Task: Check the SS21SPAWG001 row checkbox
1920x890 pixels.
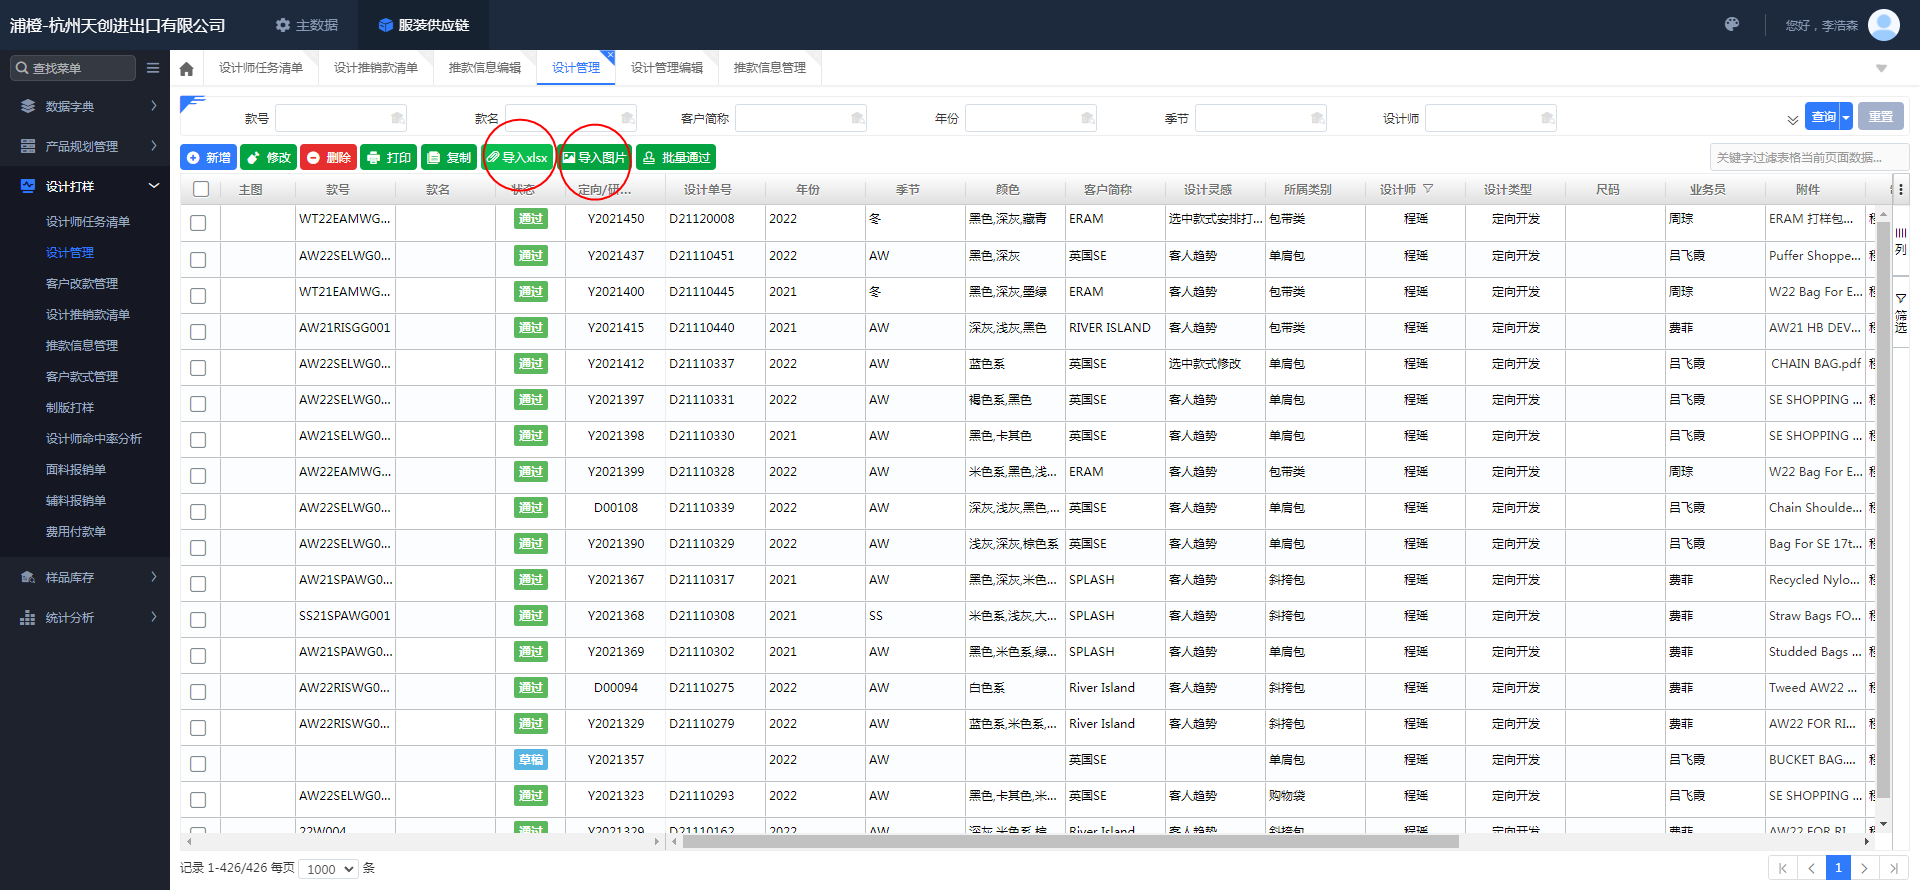Action: (198, 620)
